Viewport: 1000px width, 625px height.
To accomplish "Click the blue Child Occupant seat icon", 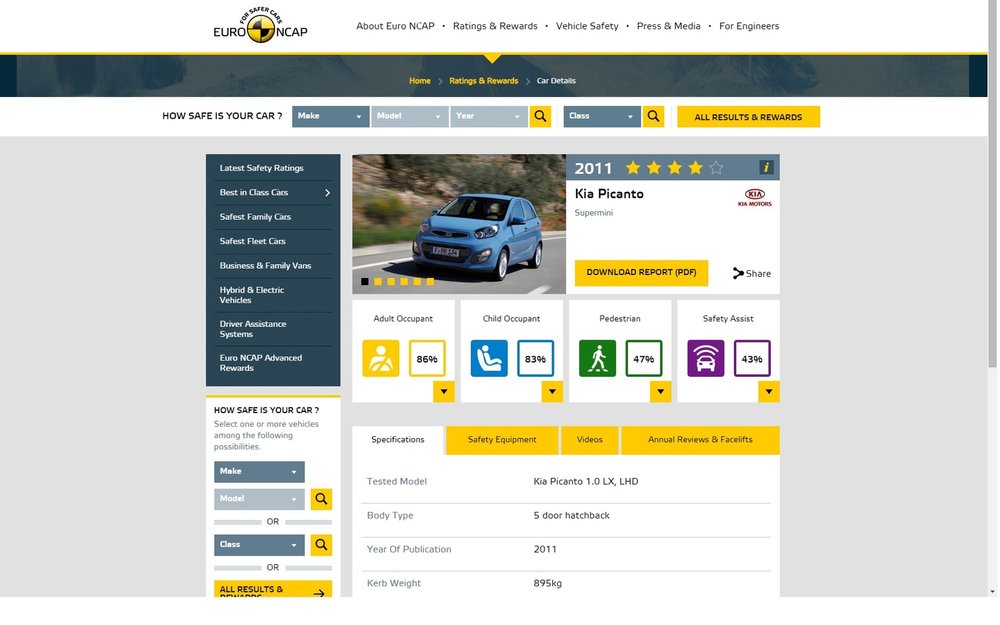I will pyautogui.click(x=489, y=358).
